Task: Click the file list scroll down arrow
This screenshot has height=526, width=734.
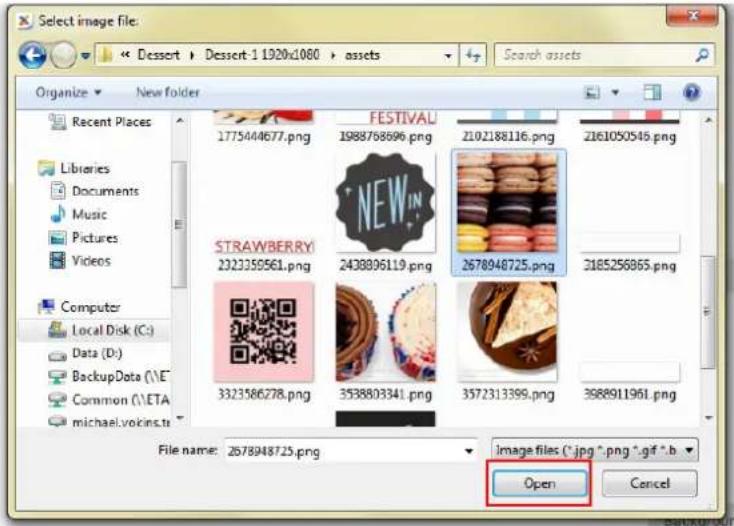Action: pyautogui.click(x=708, y=417)
